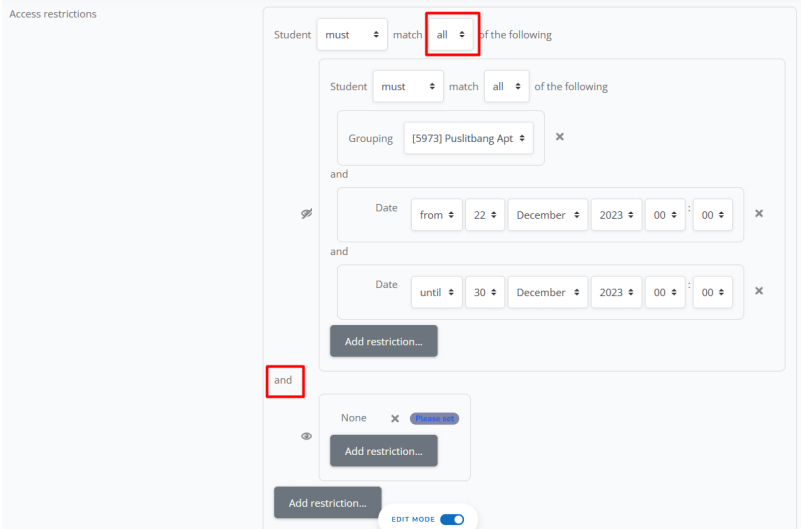Open nested 'all' match dropdown
The width and height of the screenshot is (801, 529).
point(506,86)
